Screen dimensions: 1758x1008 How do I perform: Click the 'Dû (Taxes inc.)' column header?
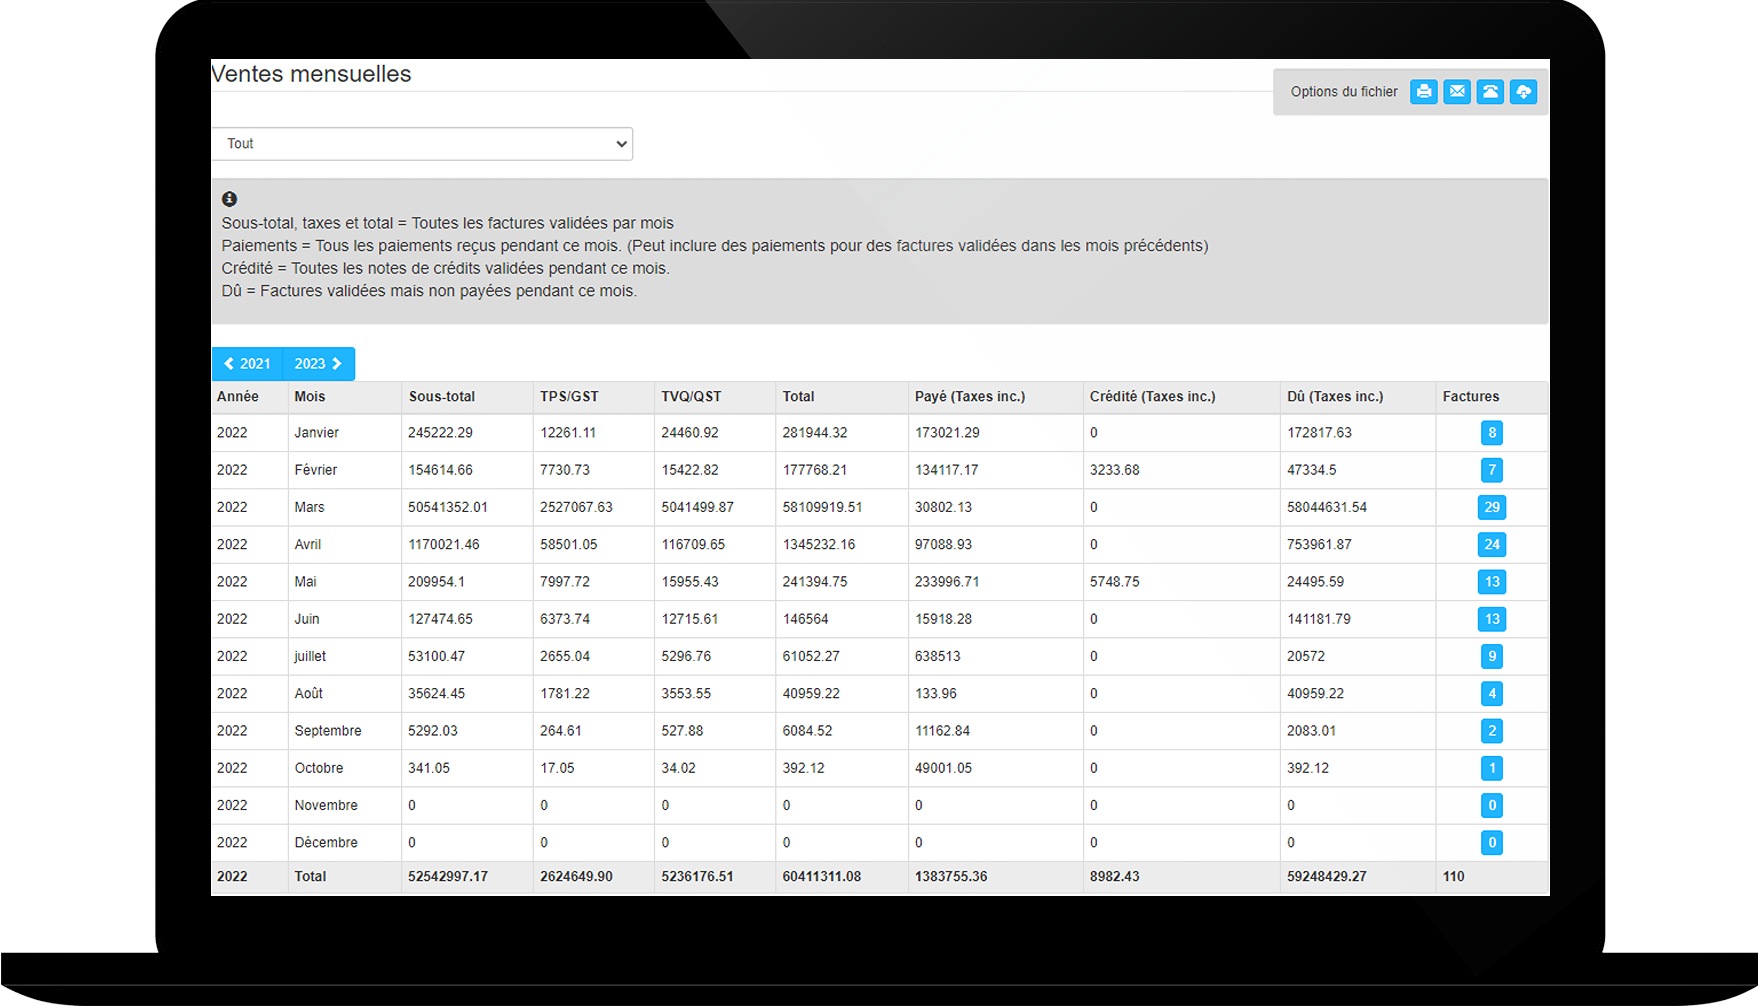(x=1334, y=397)
